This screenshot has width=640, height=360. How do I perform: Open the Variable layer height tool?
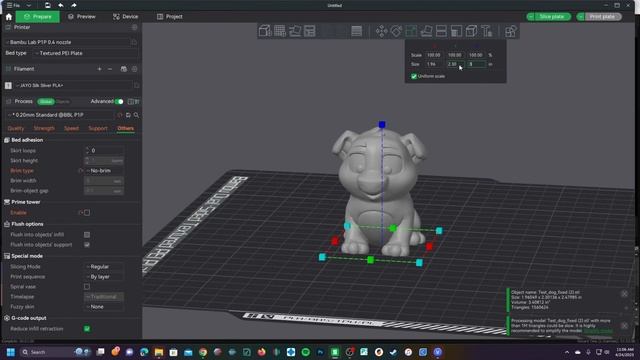click(356, 31)
